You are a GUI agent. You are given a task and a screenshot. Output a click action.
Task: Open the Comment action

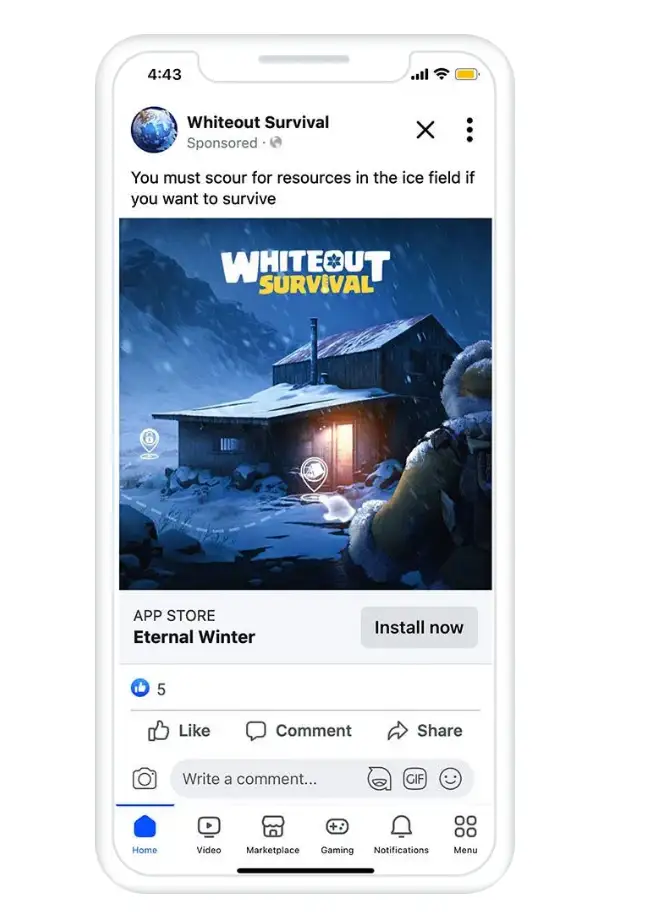299,730
